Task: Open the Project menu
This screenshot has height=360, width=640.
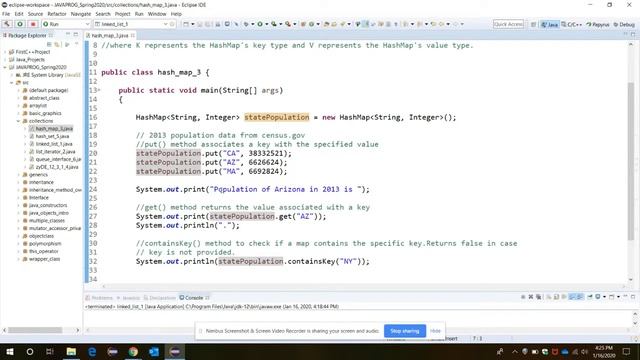Action: [x=122, y=14]
